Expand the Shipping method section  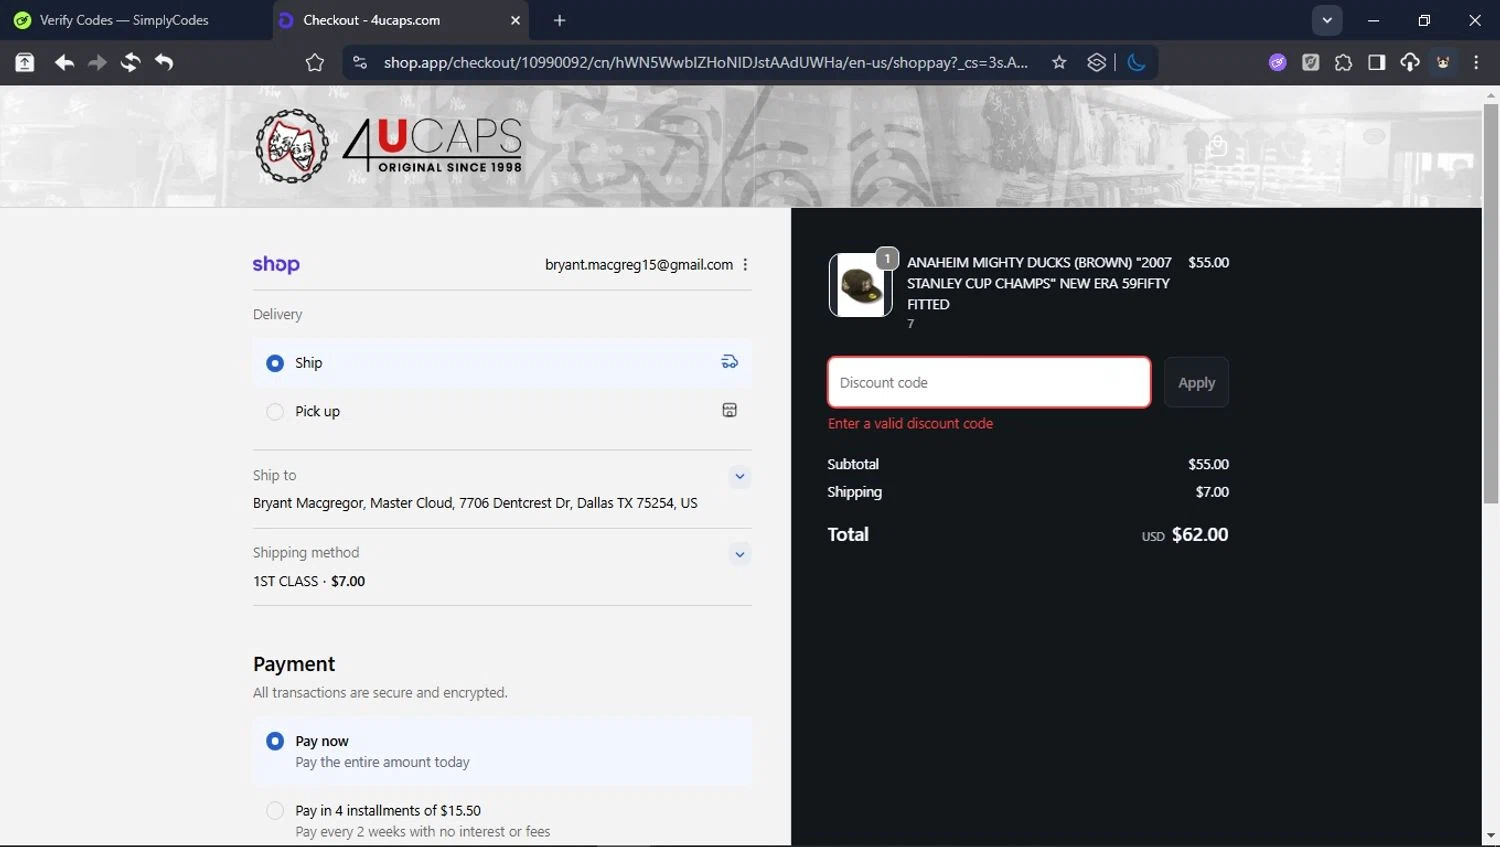click(x=740, y=554)
